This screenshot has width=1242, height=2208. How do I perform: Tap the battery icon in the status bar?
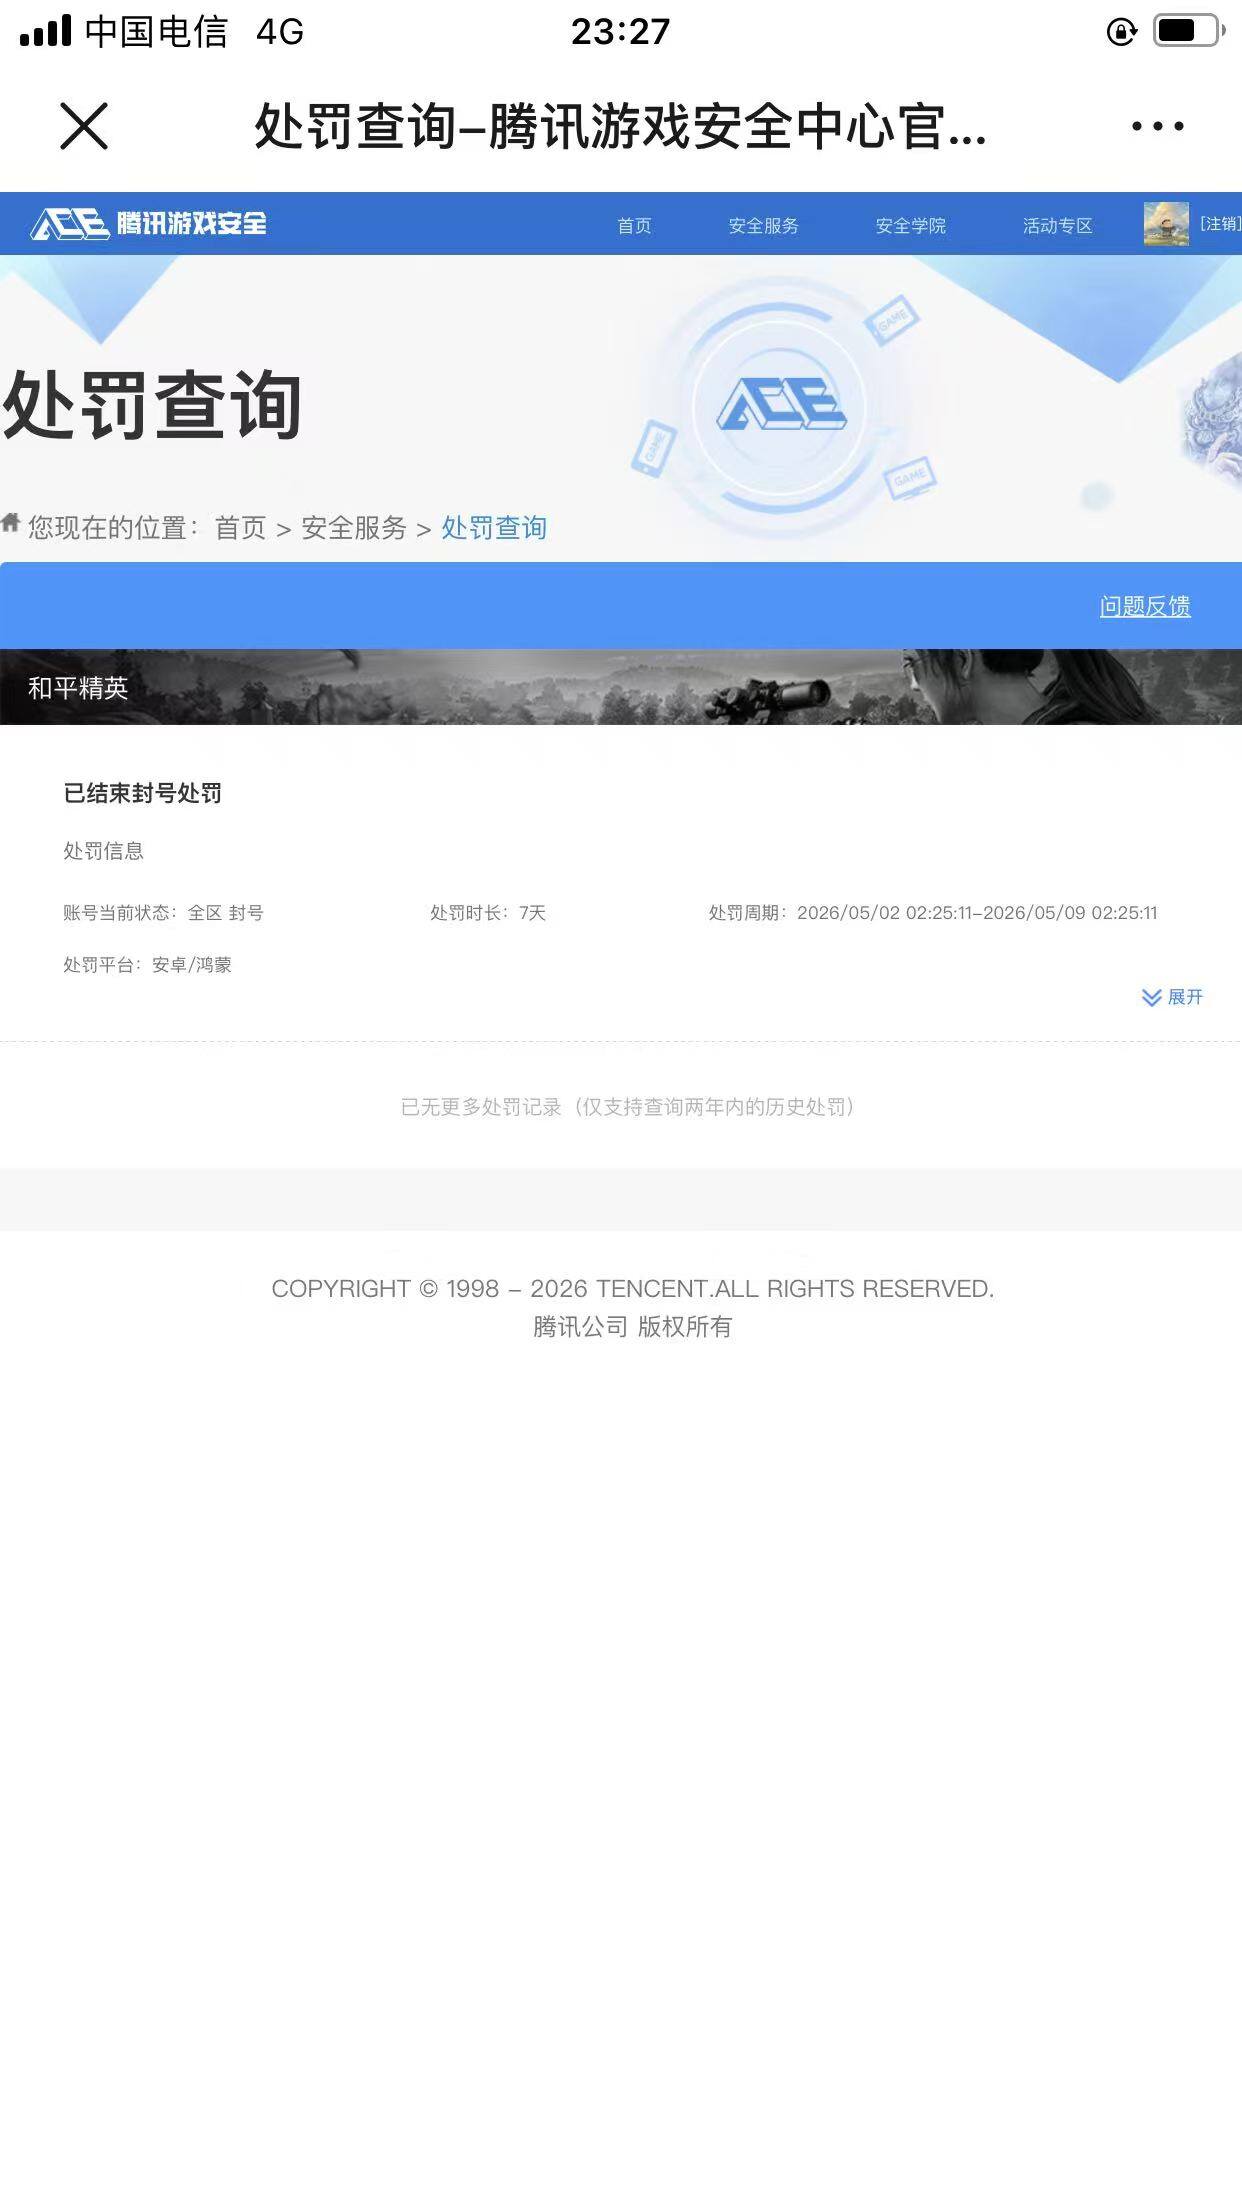click(1189, 31)
